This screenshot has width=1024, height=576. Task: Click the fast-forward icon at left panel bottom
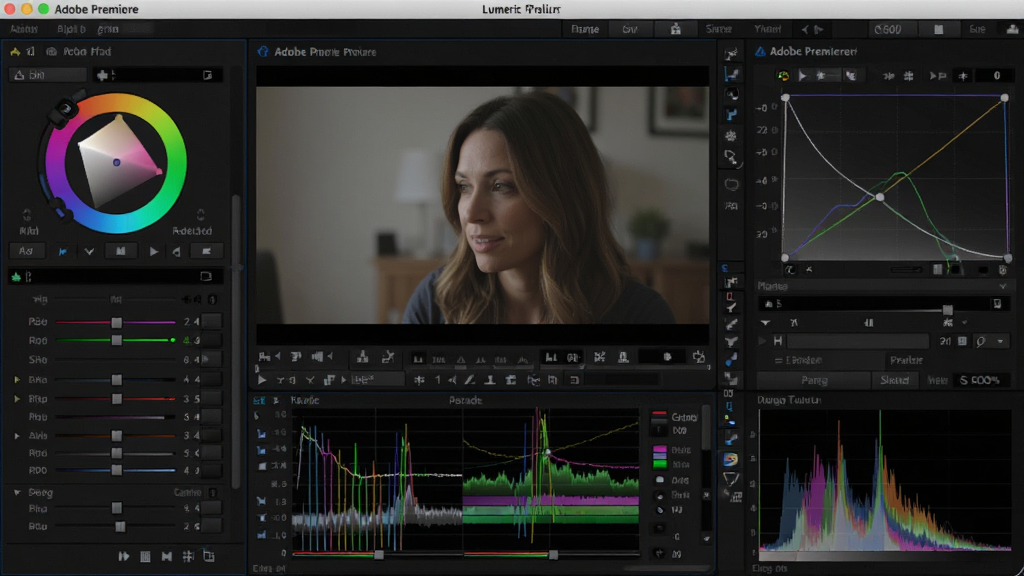point(123,556)
